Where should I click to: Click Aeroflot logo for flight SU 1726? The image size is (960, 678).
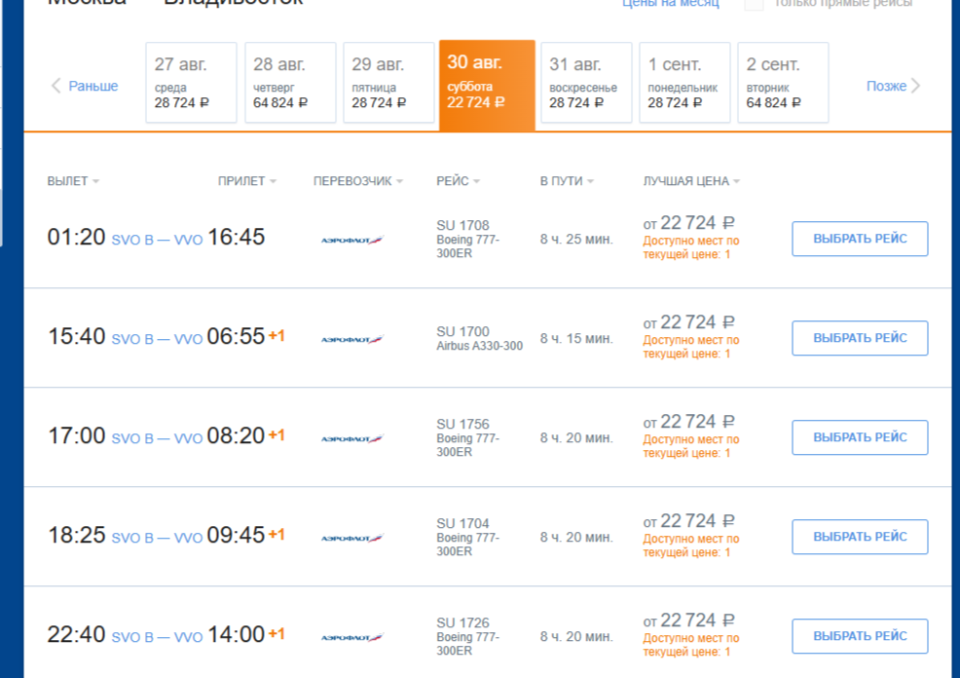coord(352,637)
